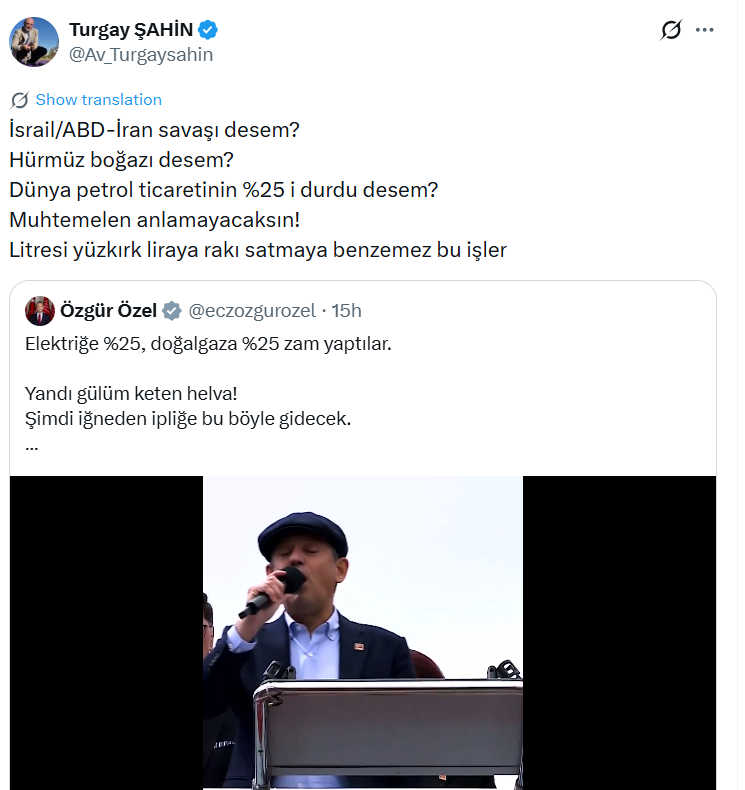Screen dimensions: 745x790
Task: Open Özgür Özel's small avatar in quote
Action: (40, 311)
